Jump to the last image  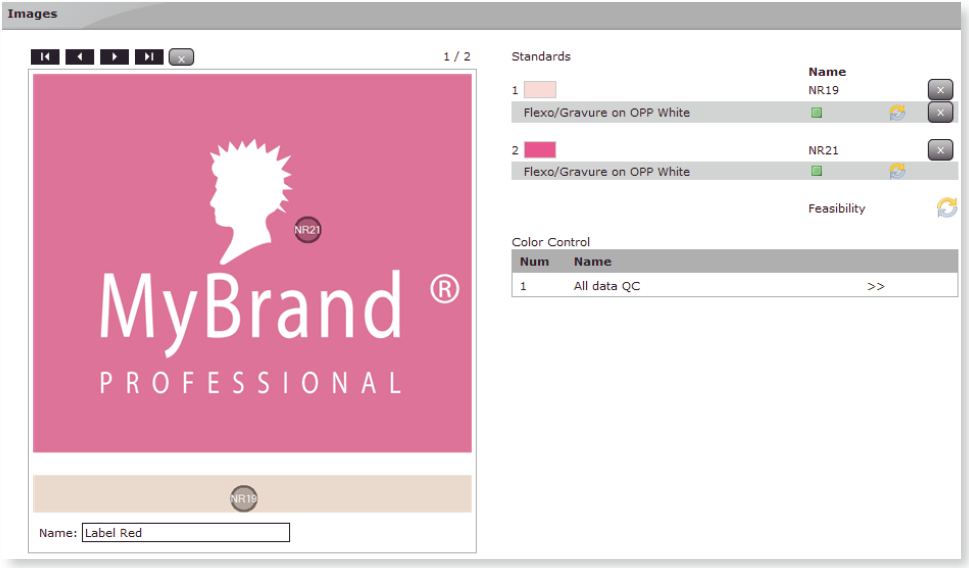(149, 57)
